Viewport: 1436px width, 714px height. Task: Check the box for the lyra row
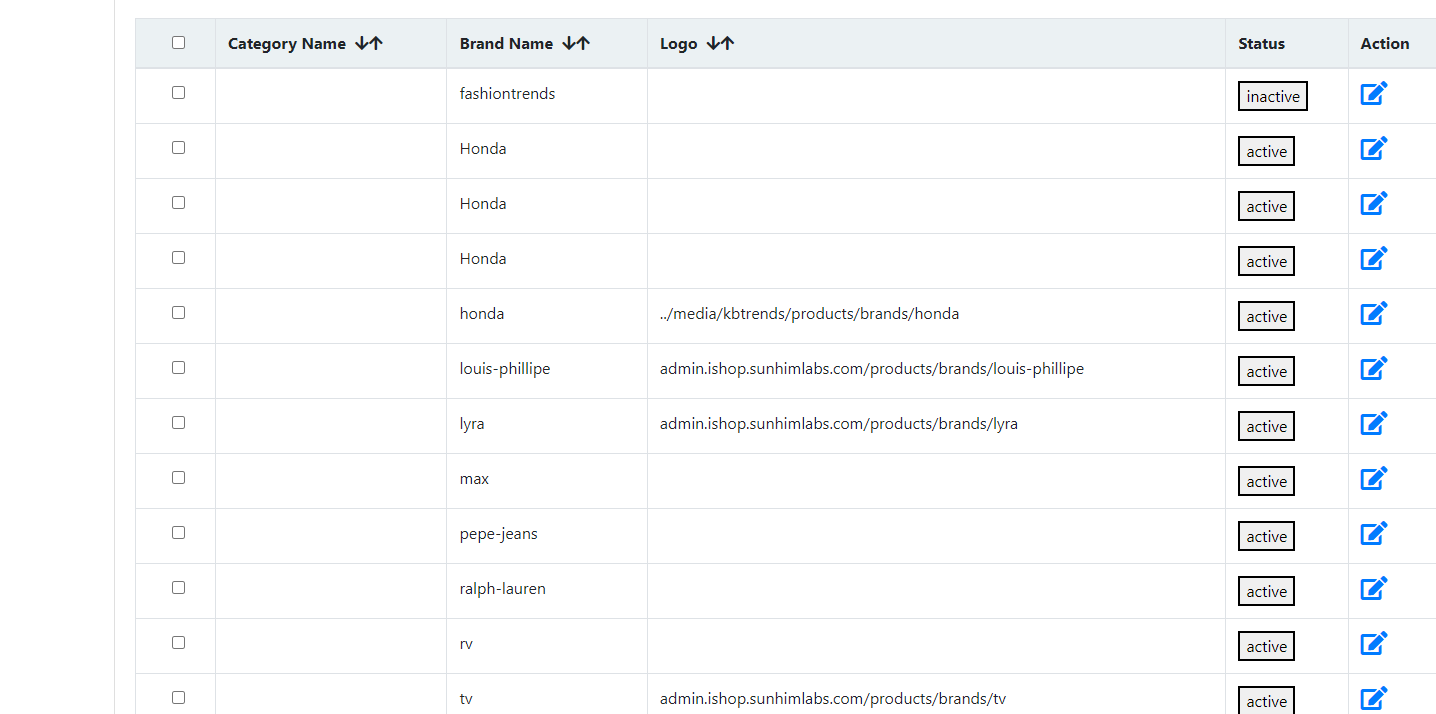click(178, 422)
